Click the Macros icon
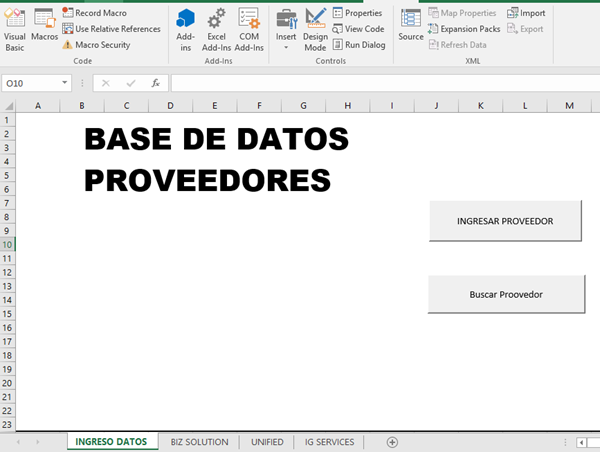This screenshot has width=600, height=452. (x=44, y=25)
